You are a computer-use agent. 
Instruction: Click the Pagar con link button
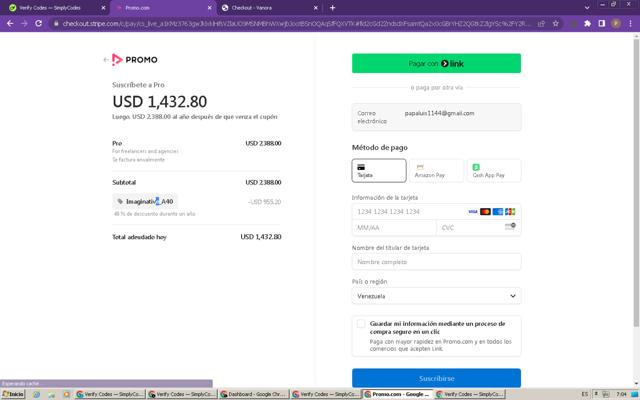(436, 63)
